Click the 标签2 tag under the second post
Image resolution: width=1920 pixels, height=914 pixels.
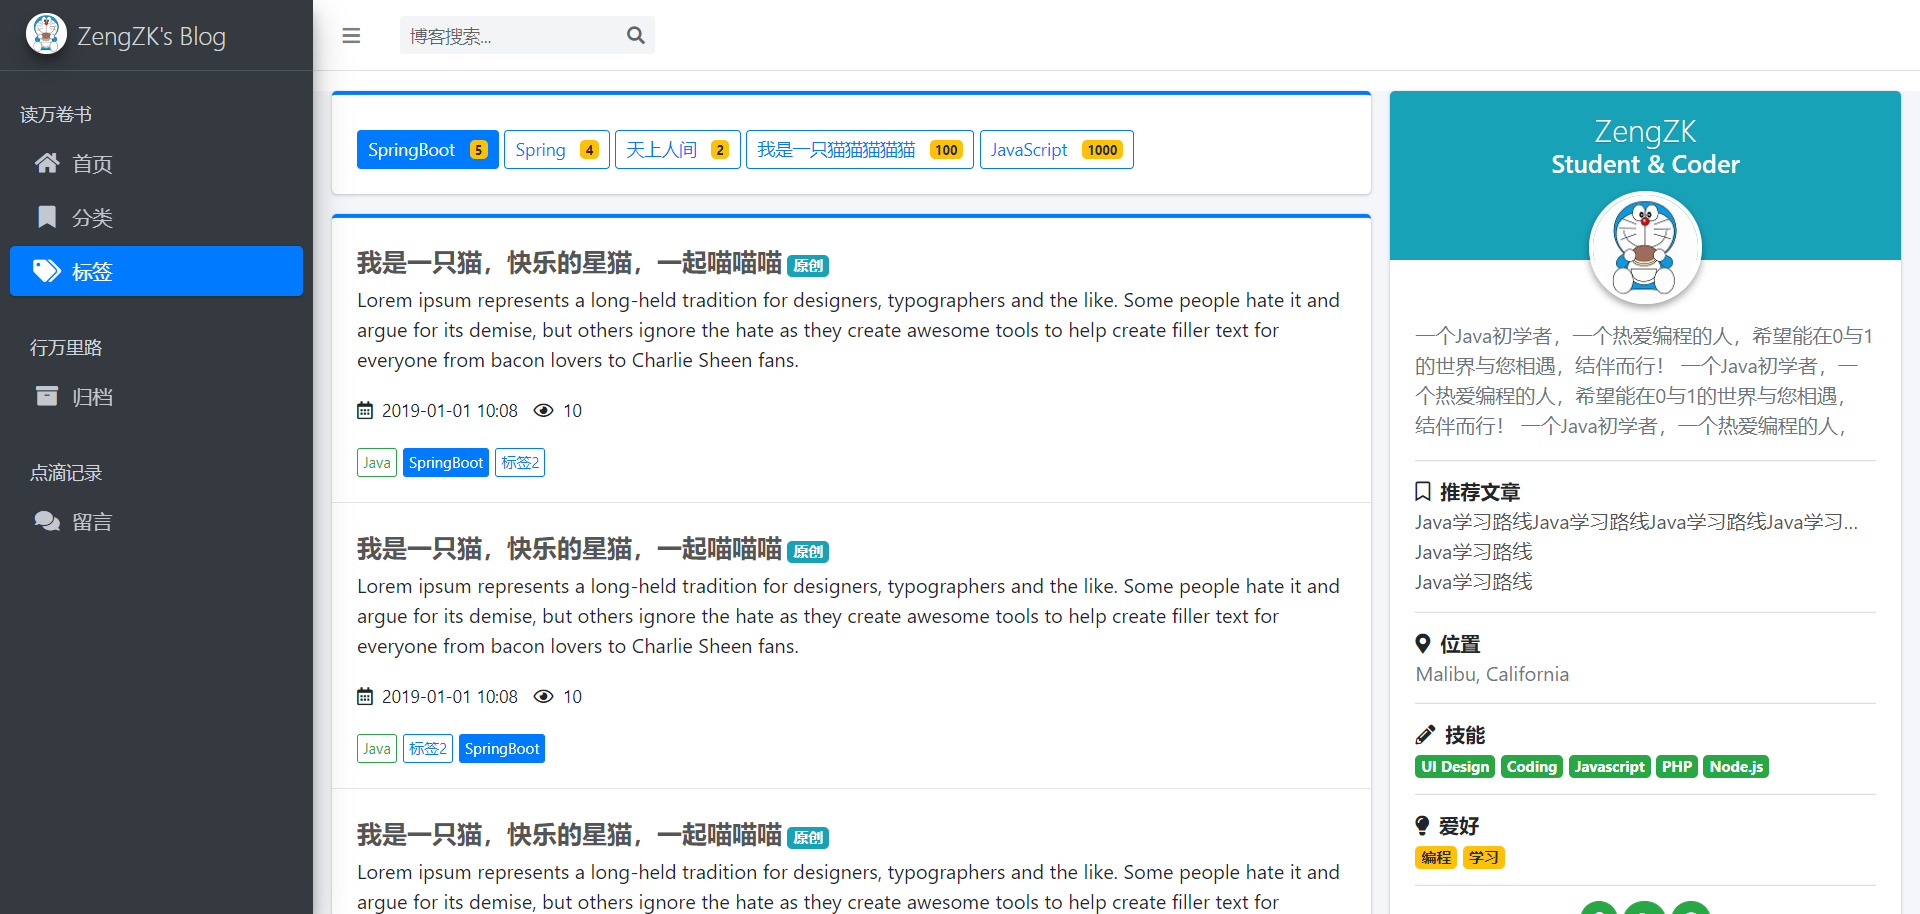428,749
